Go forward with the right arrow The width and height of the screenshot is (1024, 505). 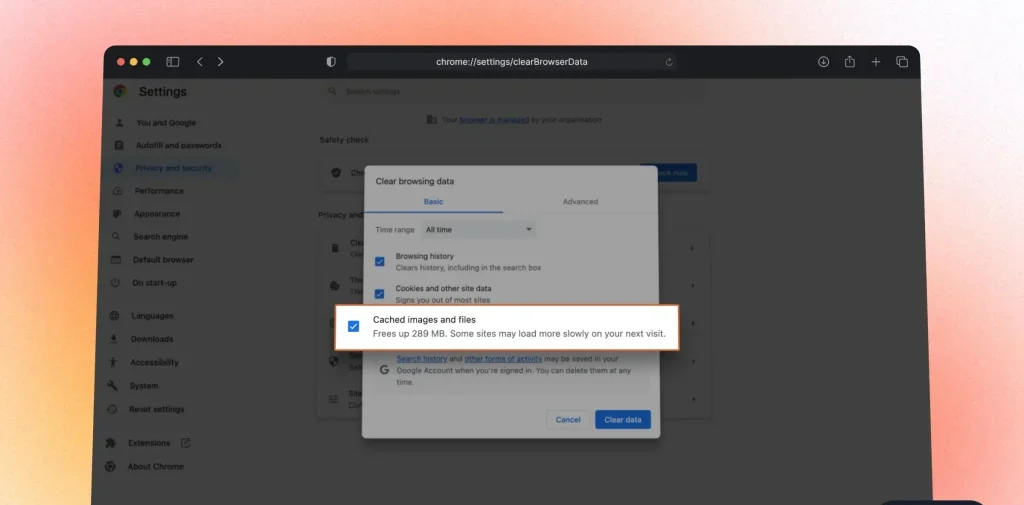[221, 62]
